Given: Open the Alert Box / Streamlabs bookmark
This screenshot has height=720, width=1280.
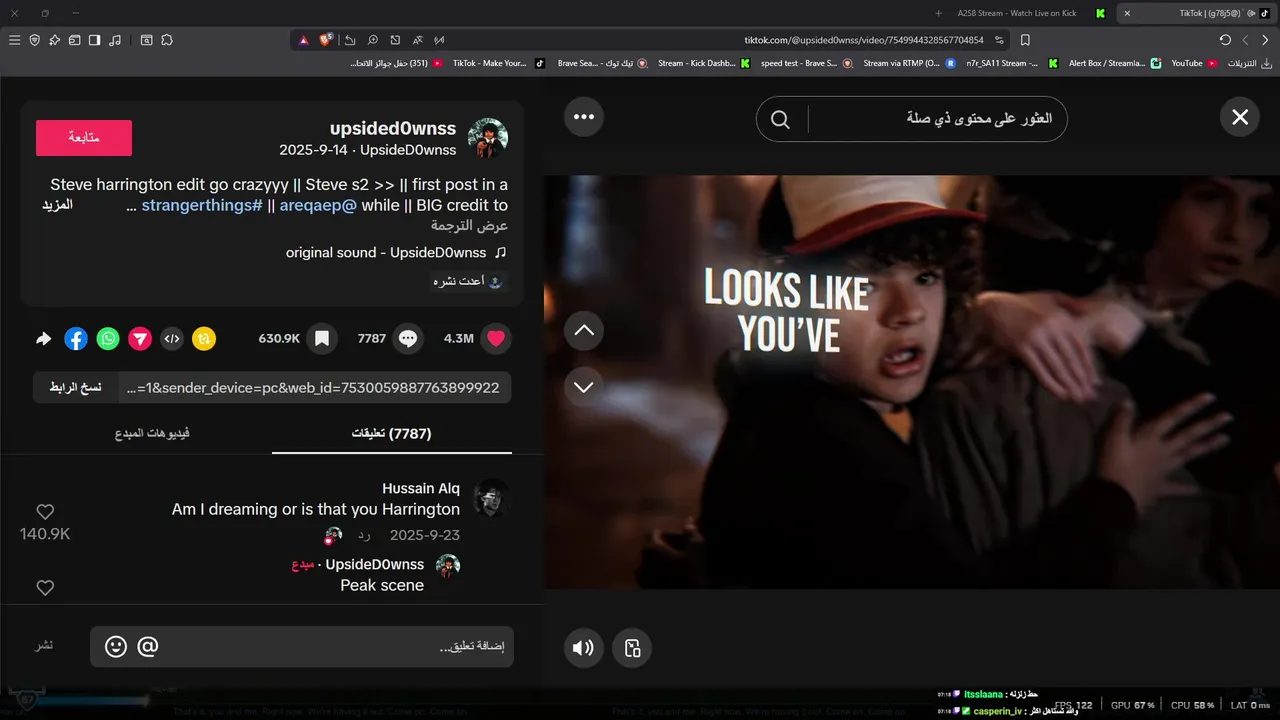Looking at the screenshot, I should pyautogui.click(x=1115, y=63).
